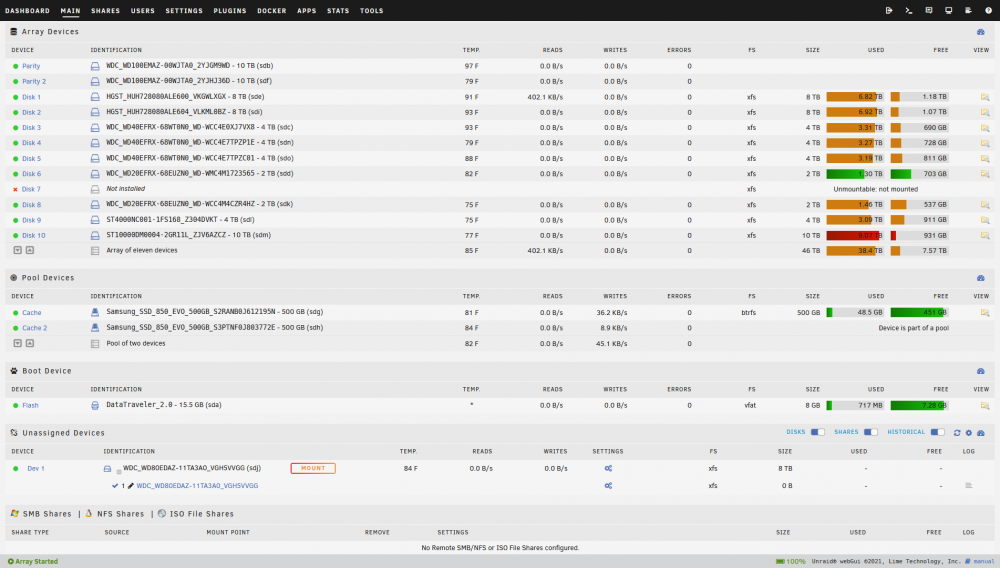
Task: Open the DASHBOARD menu
Action: point(27,11)
